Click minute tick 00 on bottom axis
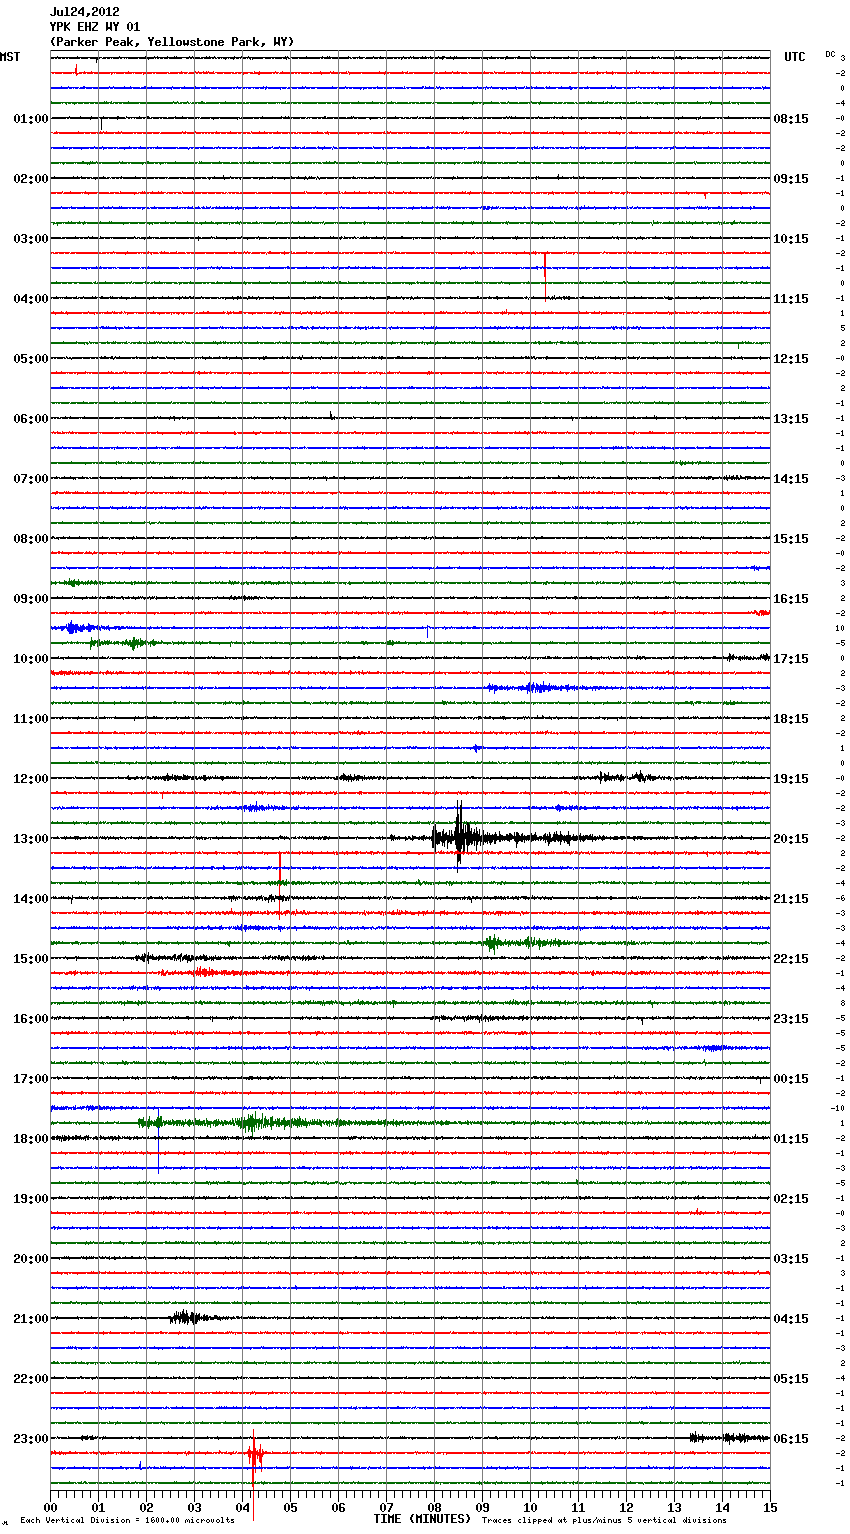This screenshot has width=850, height=1534. (50, 1508)
